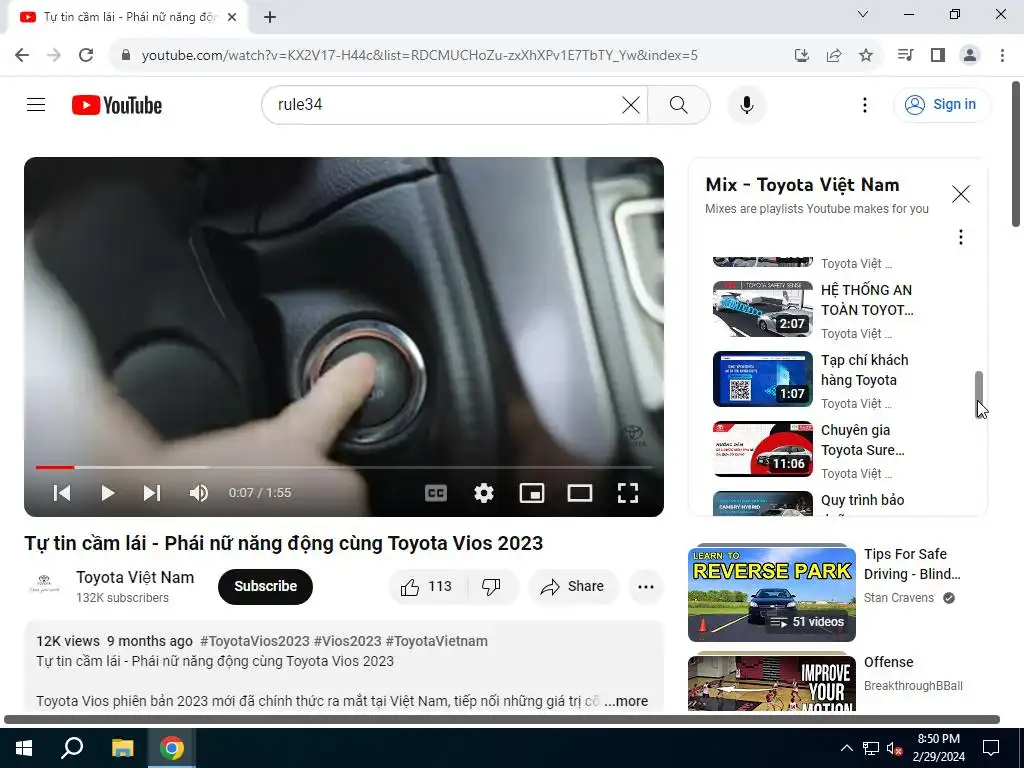Share this page from address bar
Screen dimensions: 1024x768
(x=834, y=56)
